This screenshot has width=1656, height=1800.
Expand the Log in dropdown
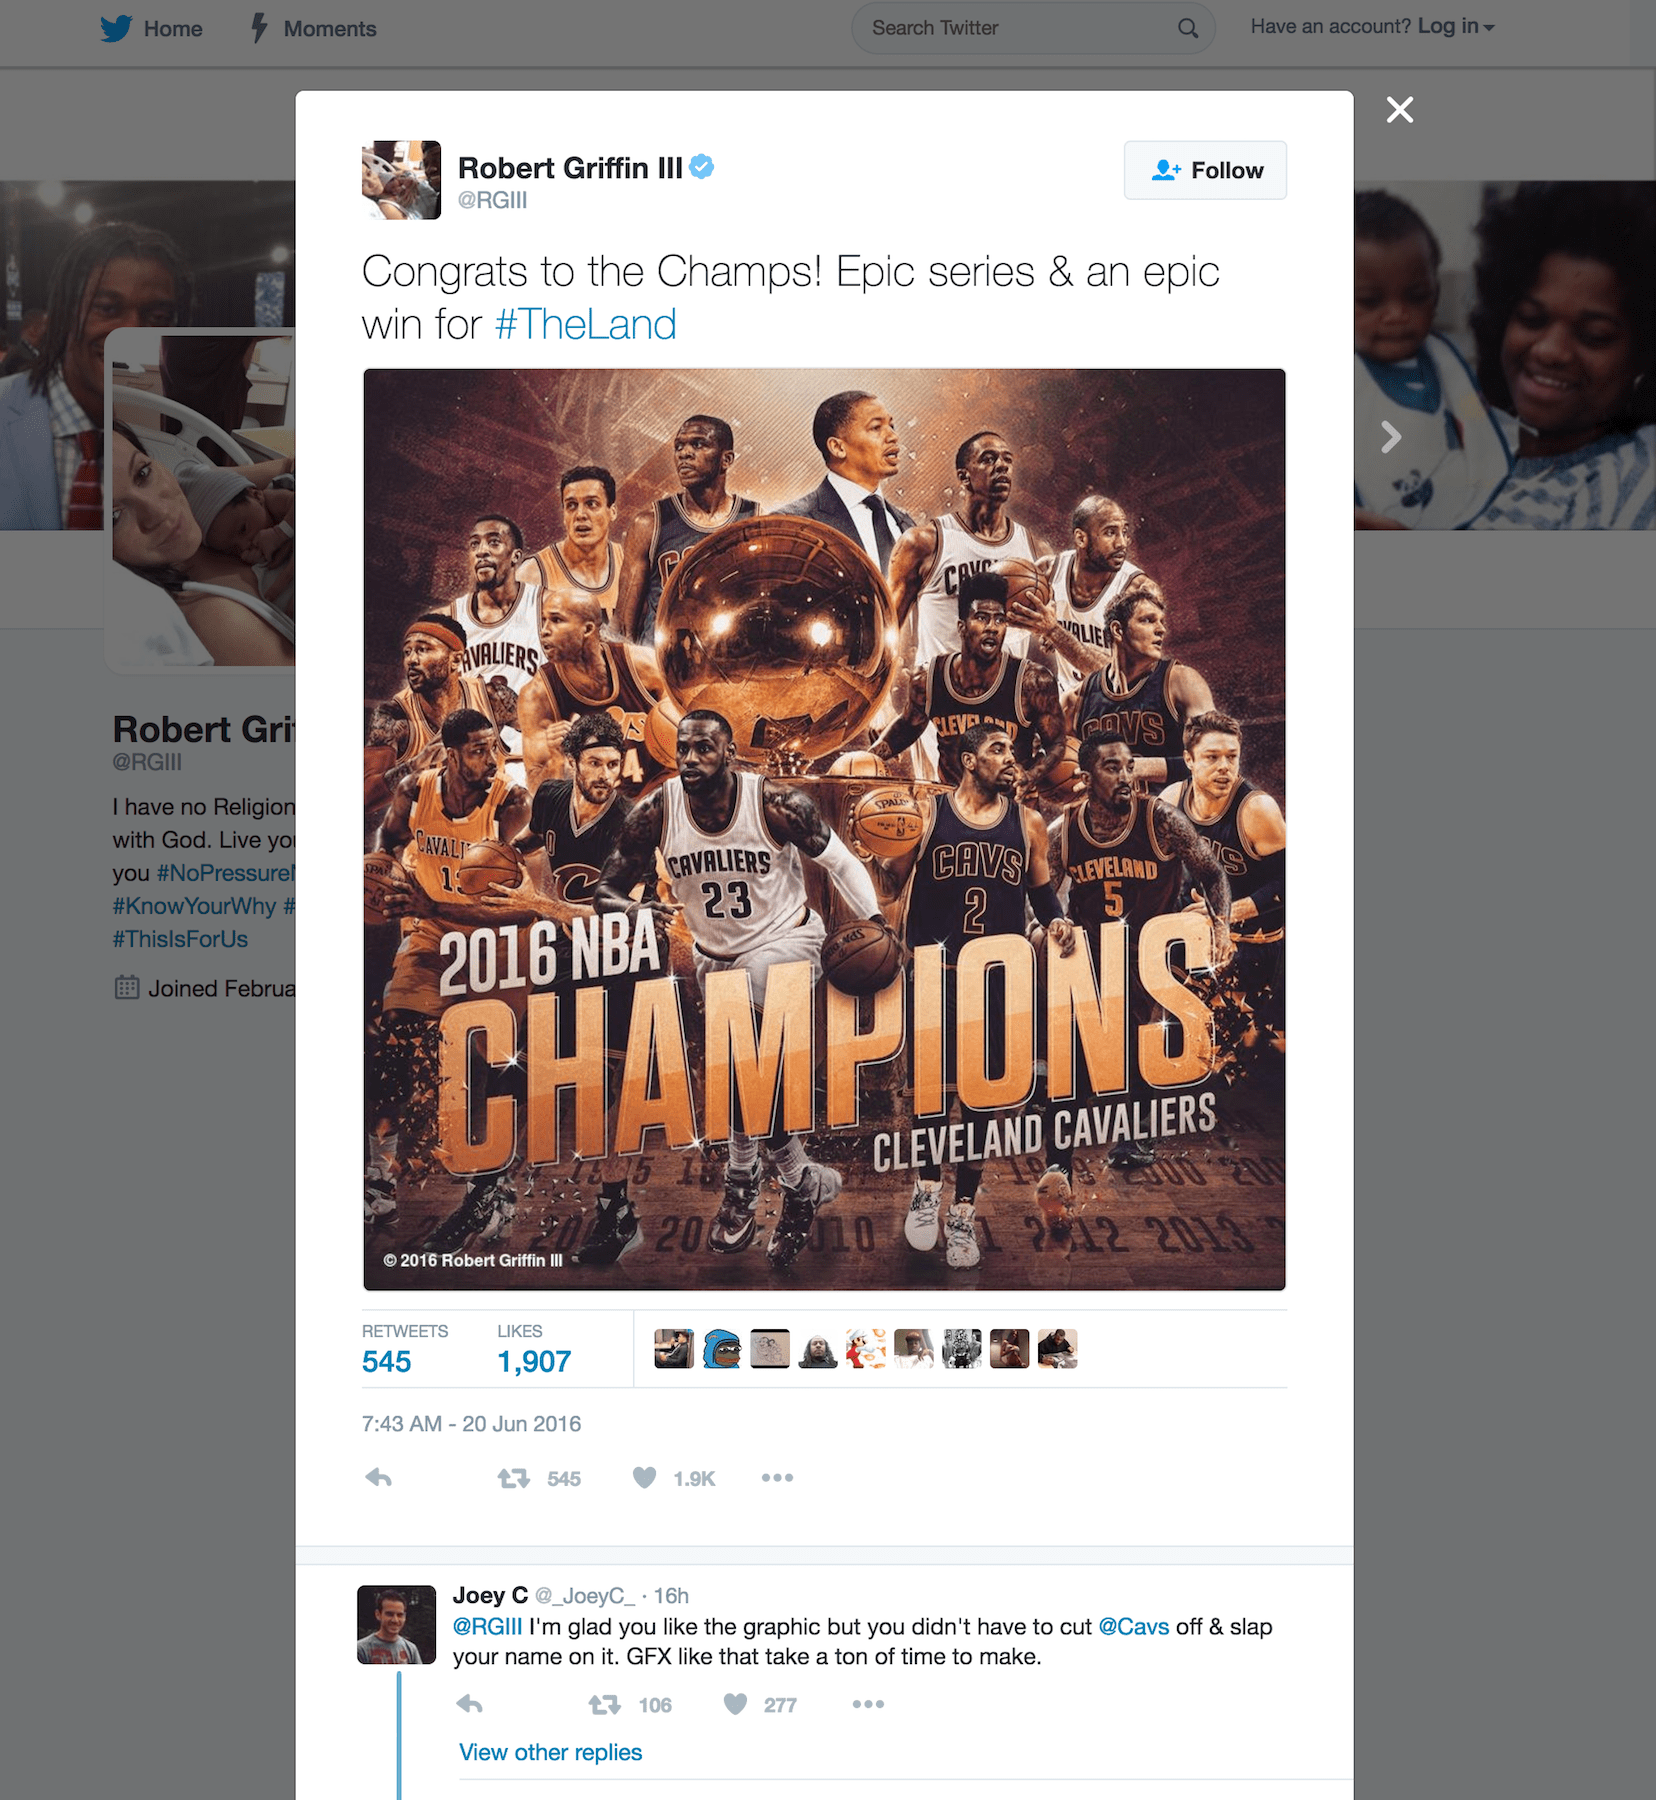click(x=1456, y=27)
